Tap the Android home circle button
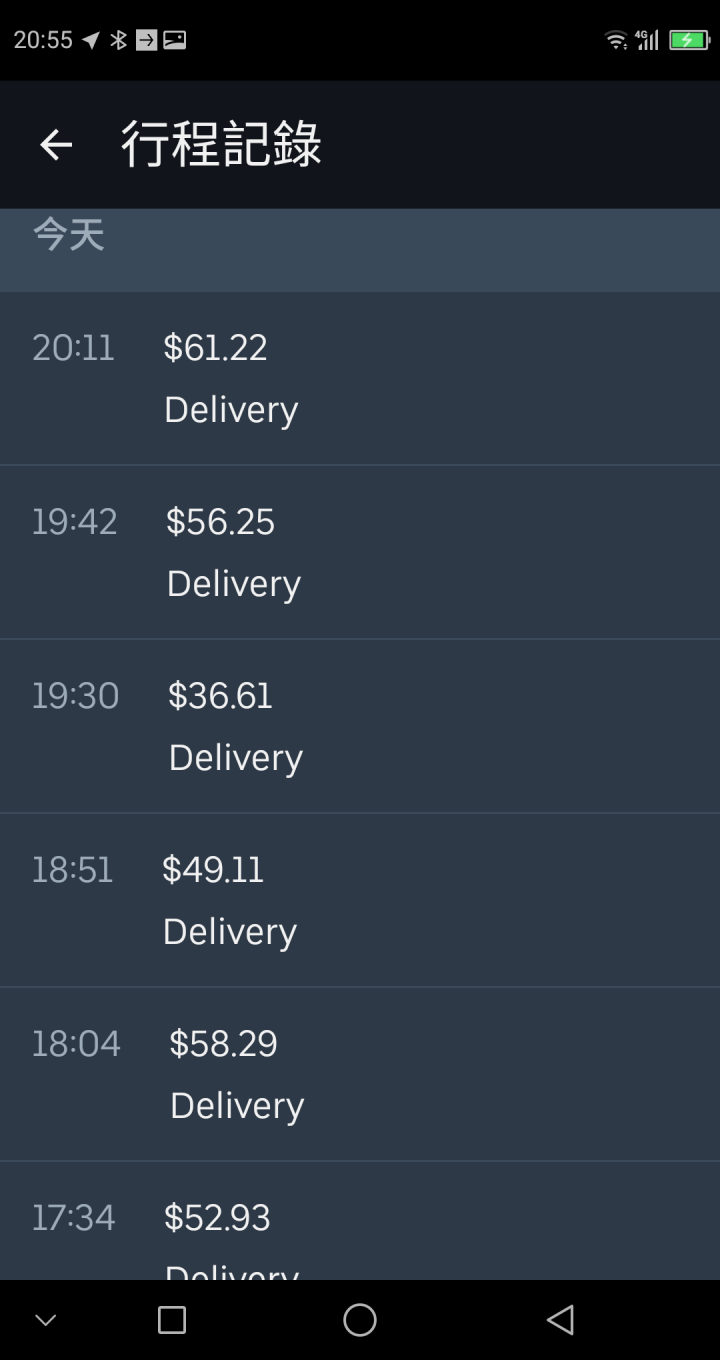Screen dimensions: 720x1360 (x=360, y=1320)
